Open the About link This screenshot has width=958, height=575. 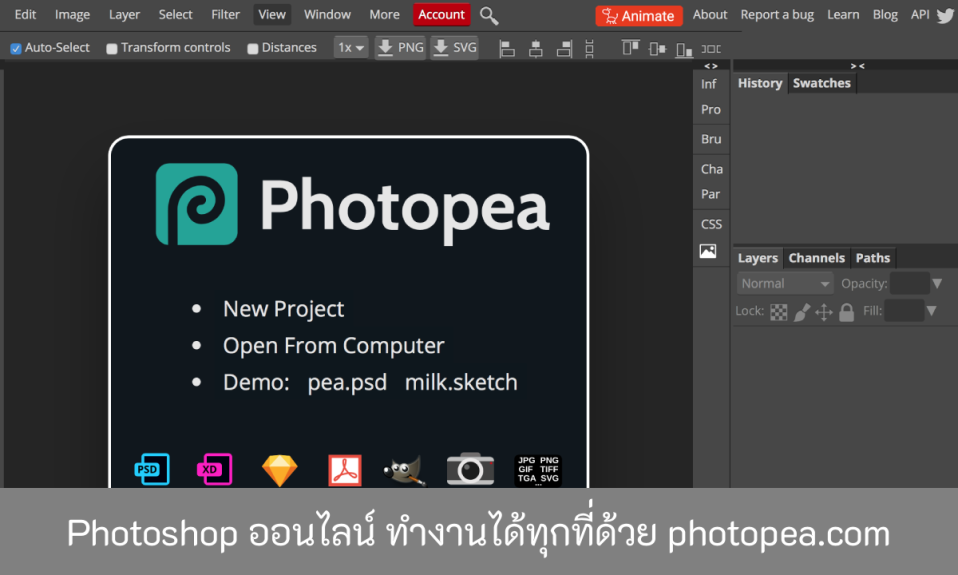710,15
